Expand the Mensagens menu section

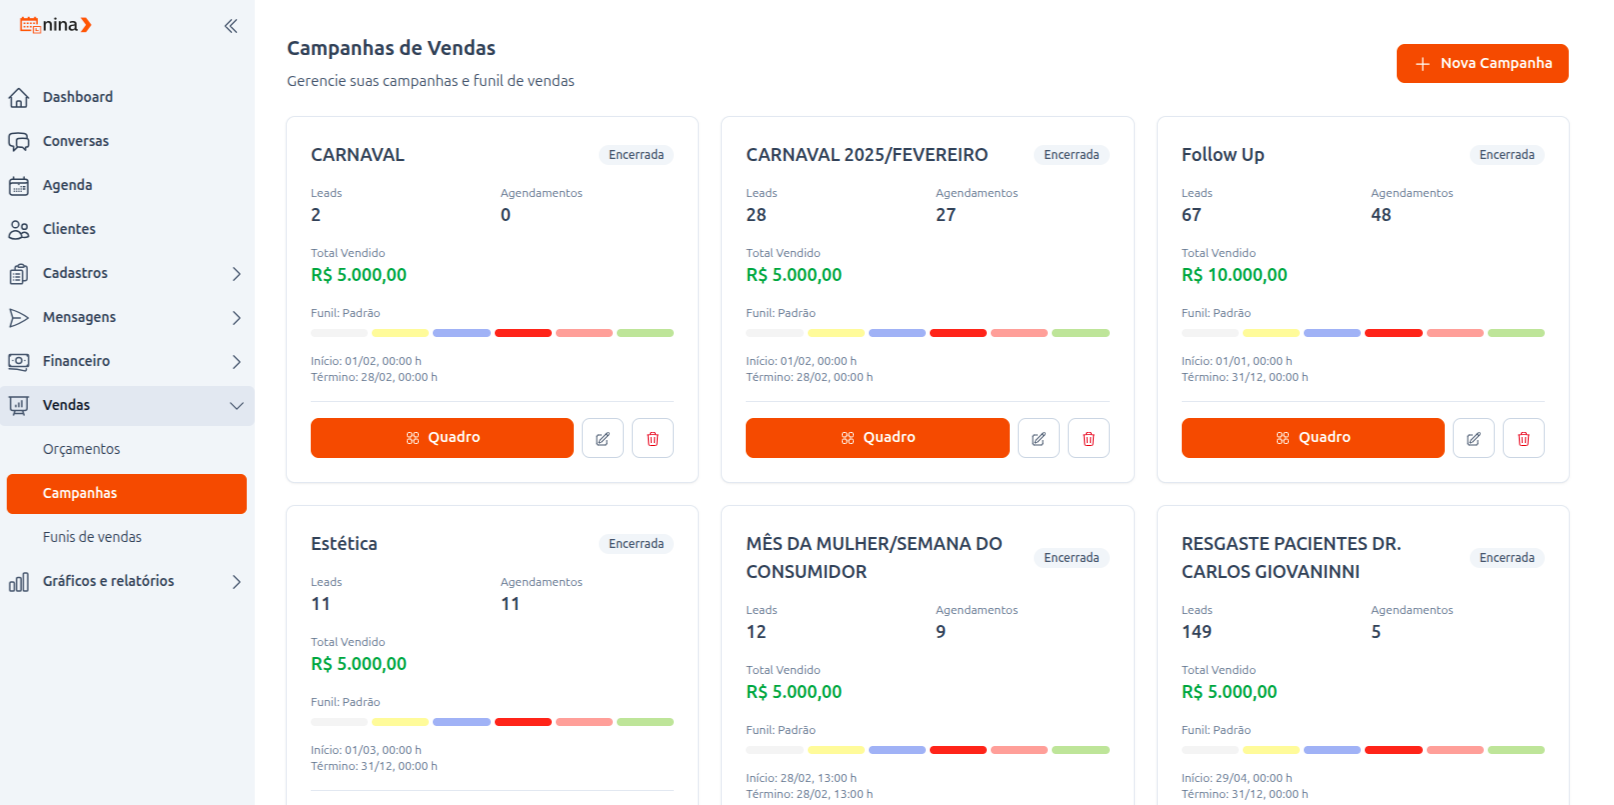pyautogui.click(x=236, y=317)
